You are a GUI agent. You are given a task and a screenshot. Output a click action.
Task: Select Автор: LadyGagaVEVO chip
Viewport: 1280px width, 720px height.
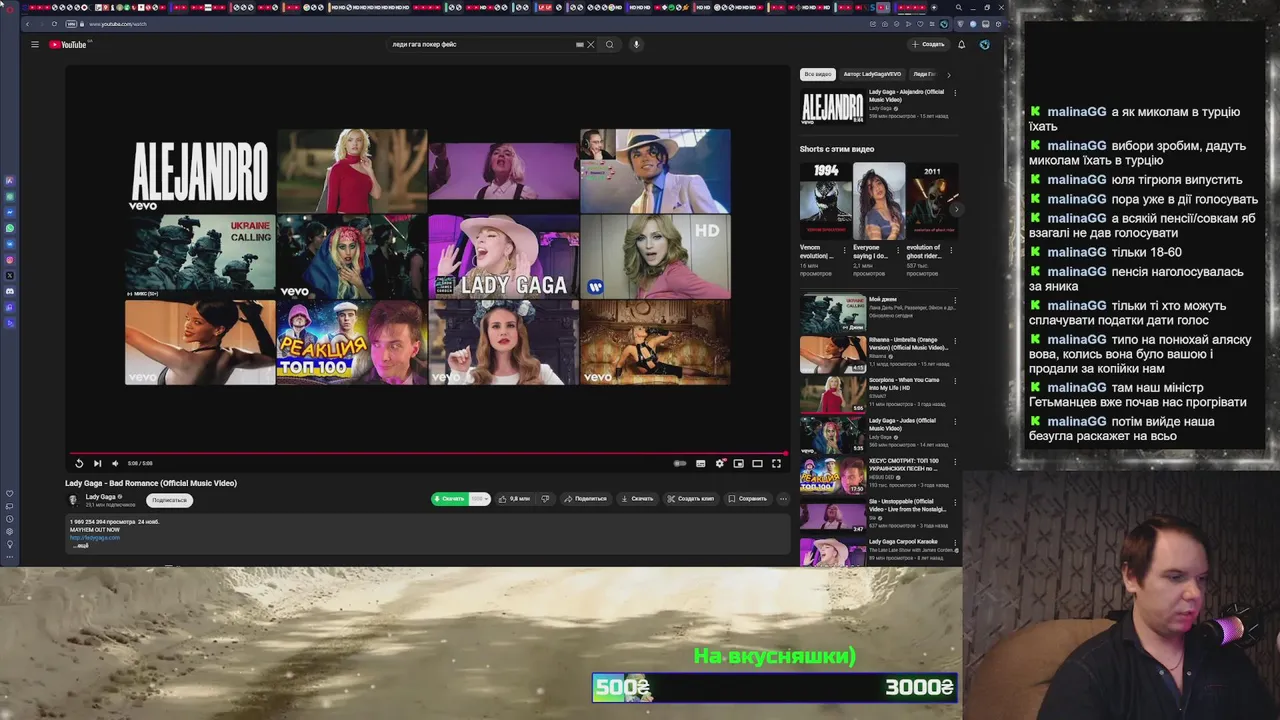coord(872,74)
